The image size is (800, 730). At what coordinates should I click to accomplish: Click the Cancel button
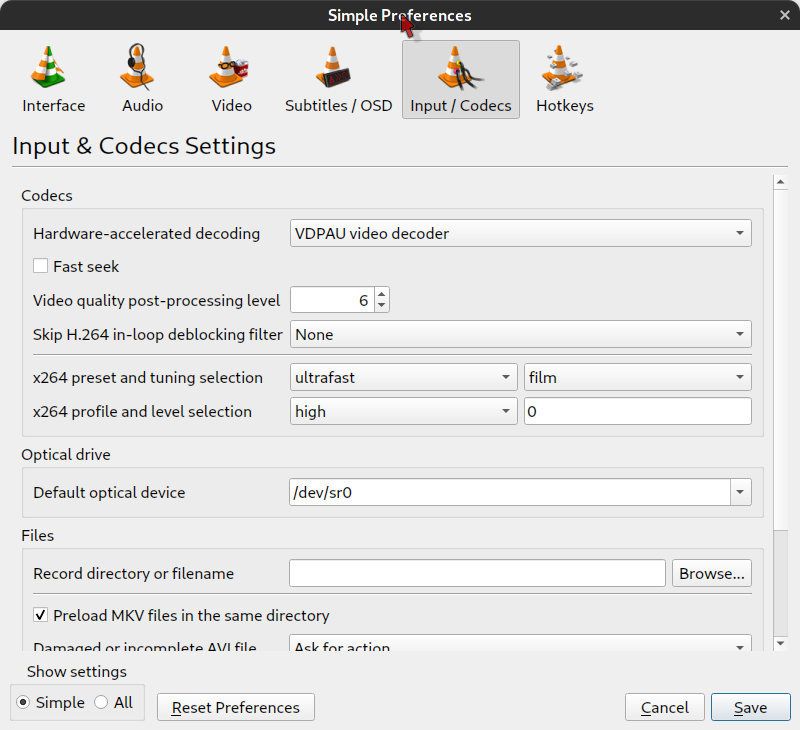664,707
